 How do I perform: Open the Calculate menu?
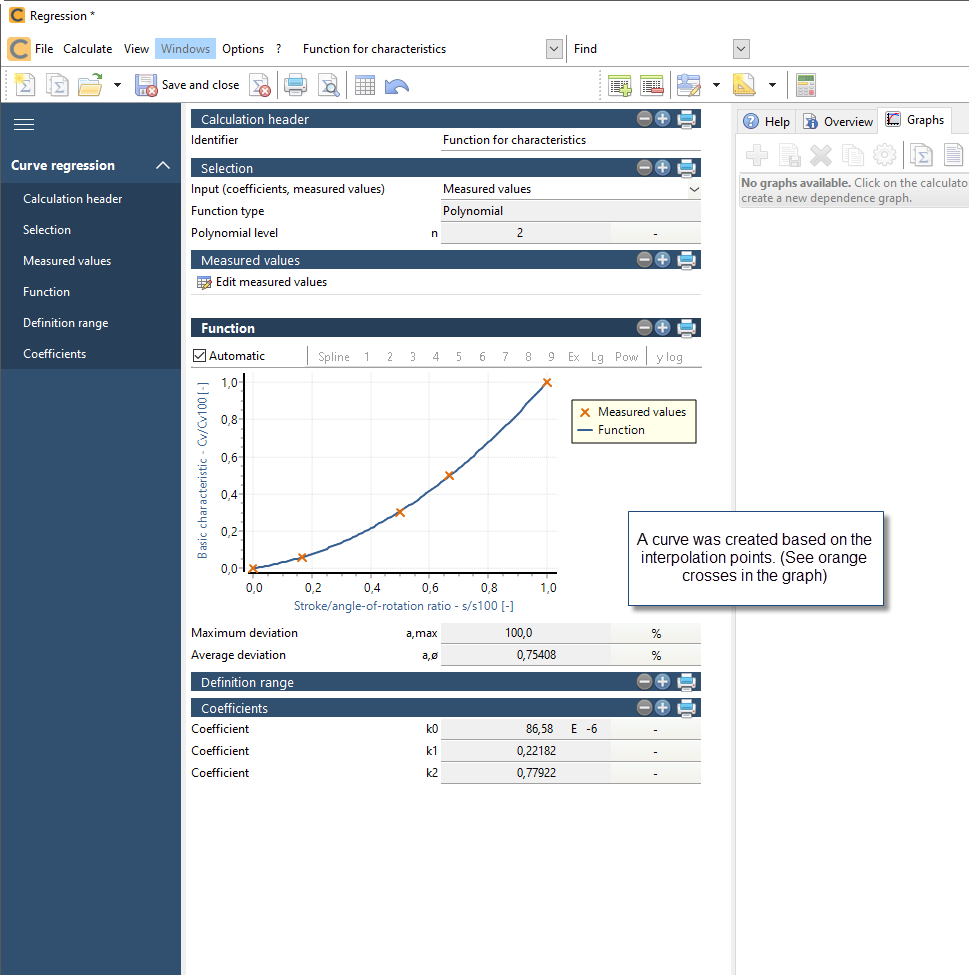click(87, 48)
